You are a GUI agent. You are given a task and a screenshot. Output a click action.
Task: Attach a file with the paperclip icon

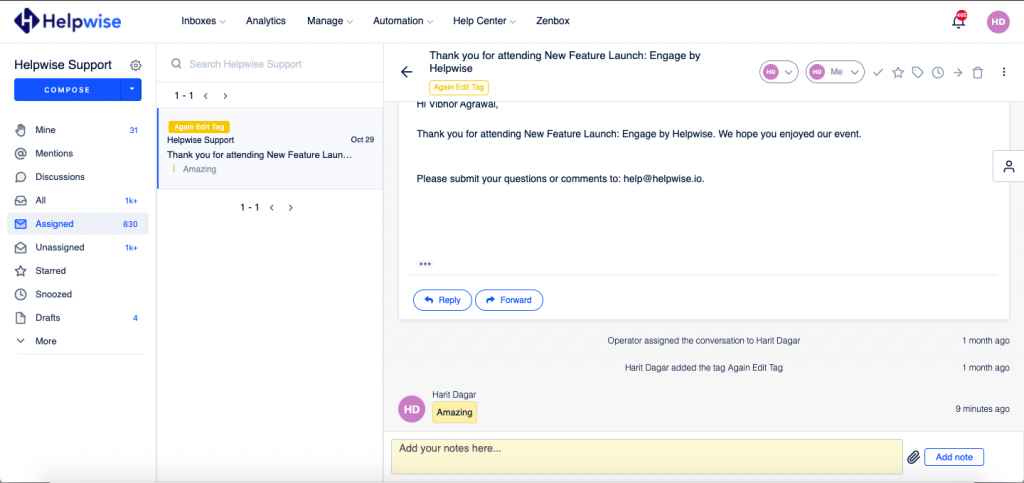(914, 458)
